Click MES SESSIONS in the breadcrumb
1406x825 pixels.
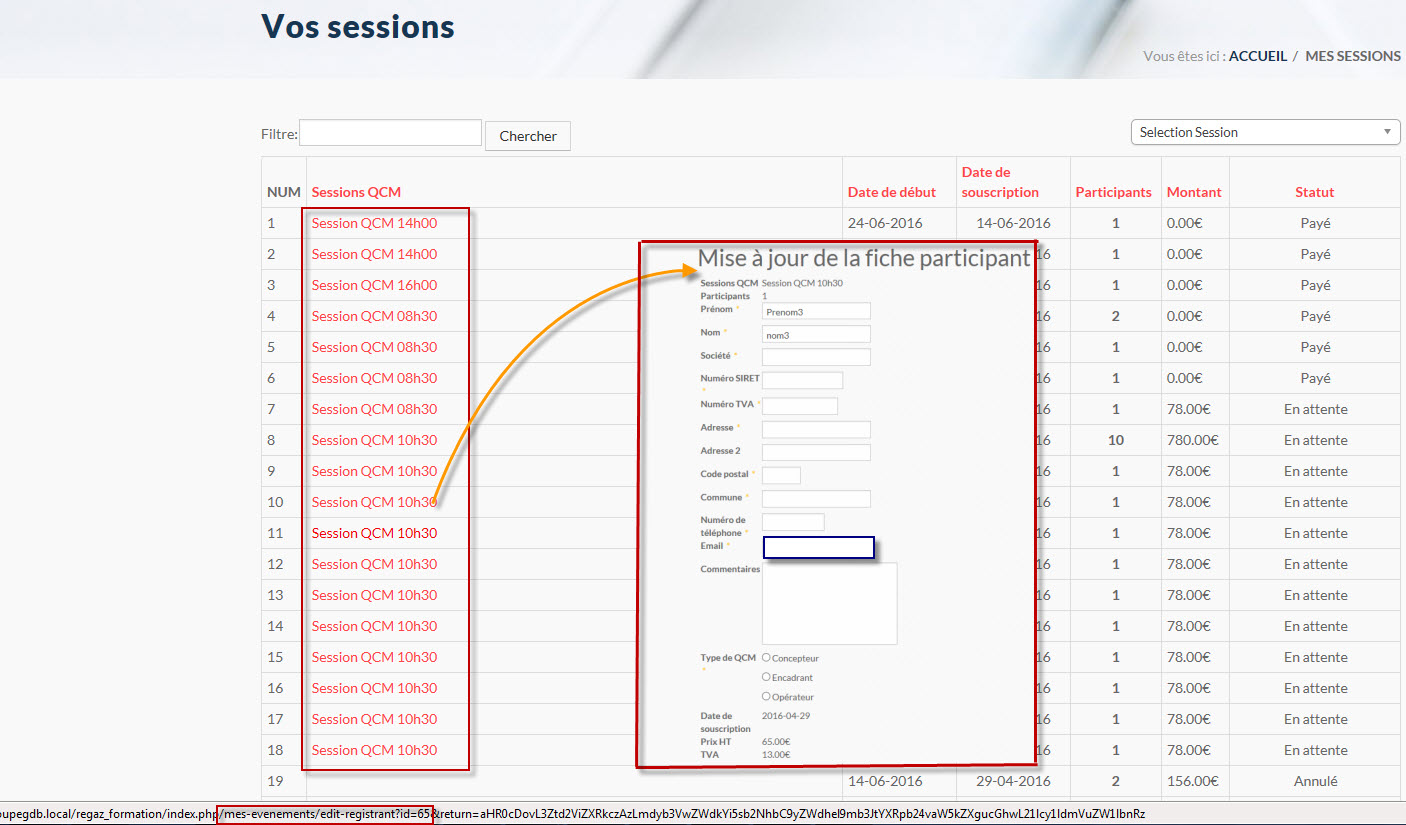[1352, 56]
